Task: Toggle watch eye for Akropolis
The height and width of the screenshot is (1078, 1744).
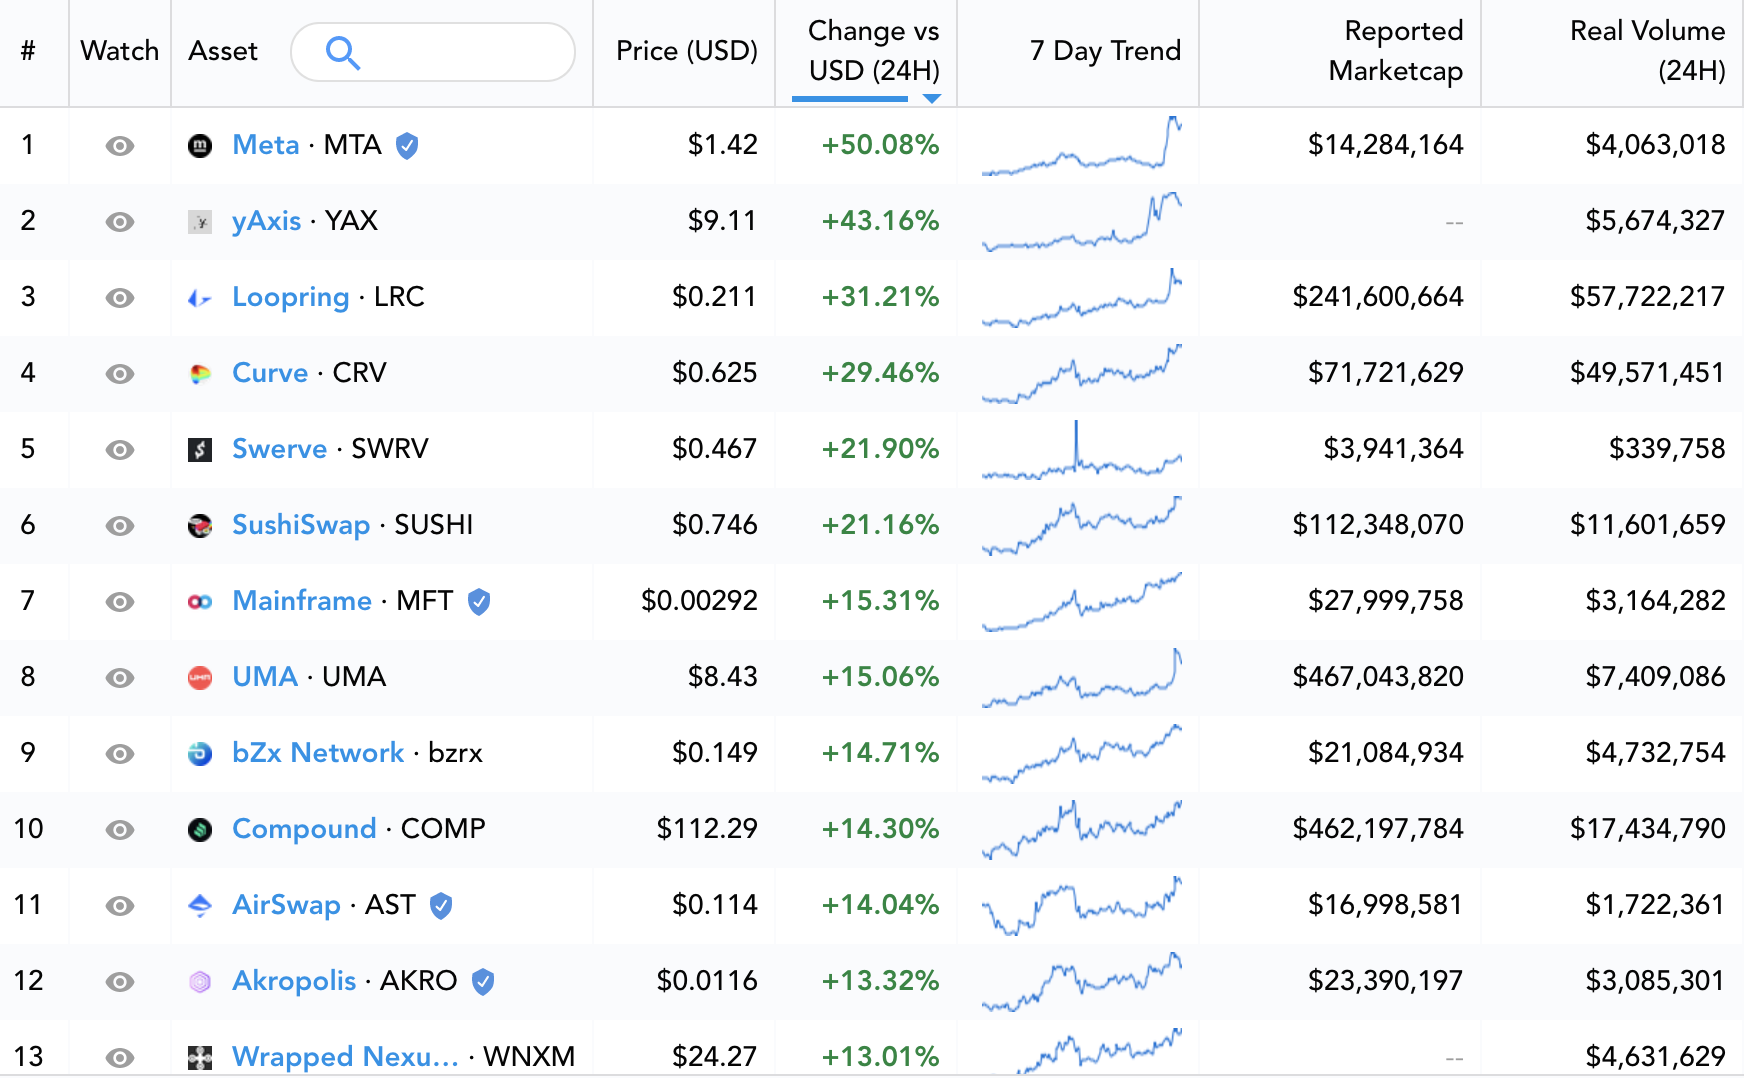Action: [120, 982]
